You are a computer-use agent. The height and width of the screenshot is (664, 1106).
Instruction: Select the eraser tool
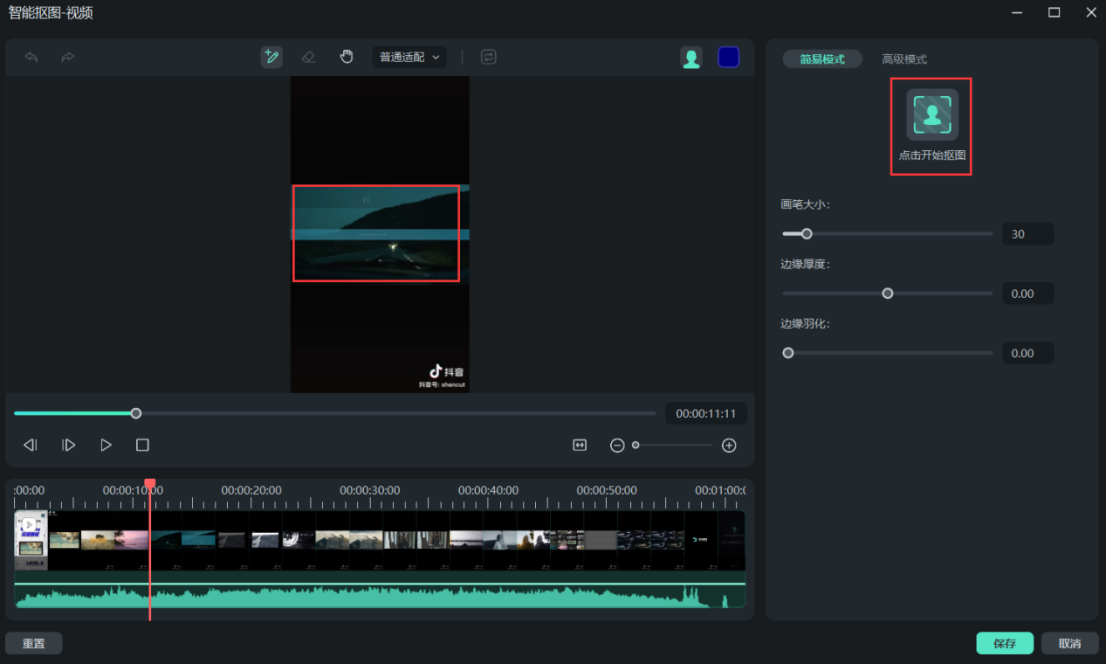pyautogui.click(x=308, y=57)
